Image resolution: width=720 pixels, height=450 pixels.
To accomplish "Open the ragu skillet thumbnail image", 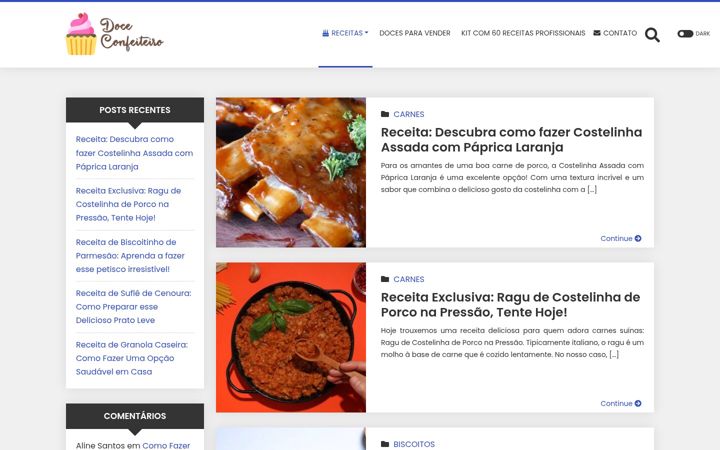I will tap(291, 338).
